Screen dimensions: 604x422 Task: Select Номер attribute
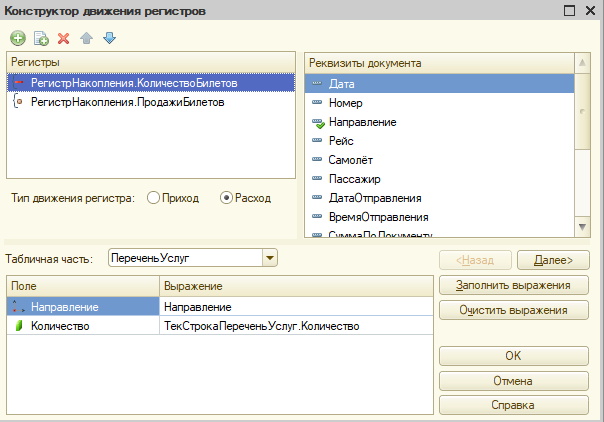[440, 103]
